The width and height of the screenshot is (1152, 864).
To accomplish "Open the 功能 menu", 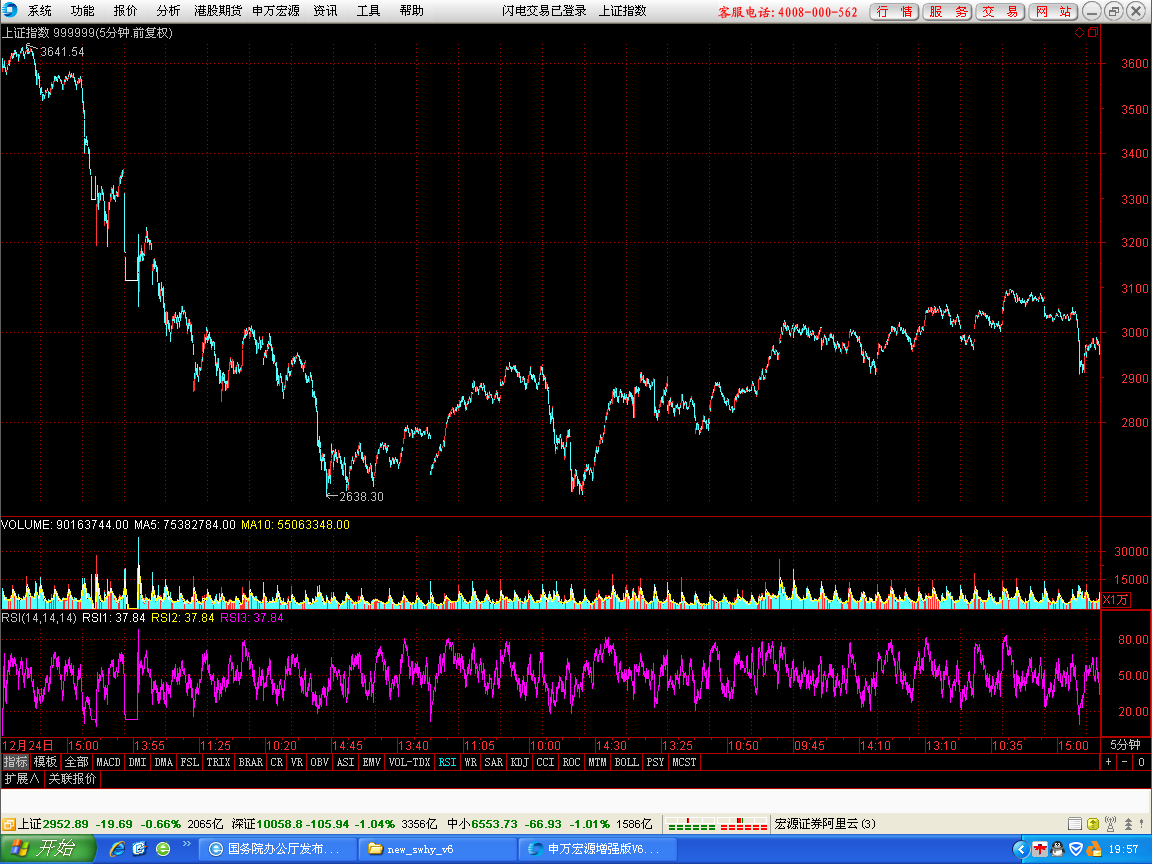I will click(82, 10).
